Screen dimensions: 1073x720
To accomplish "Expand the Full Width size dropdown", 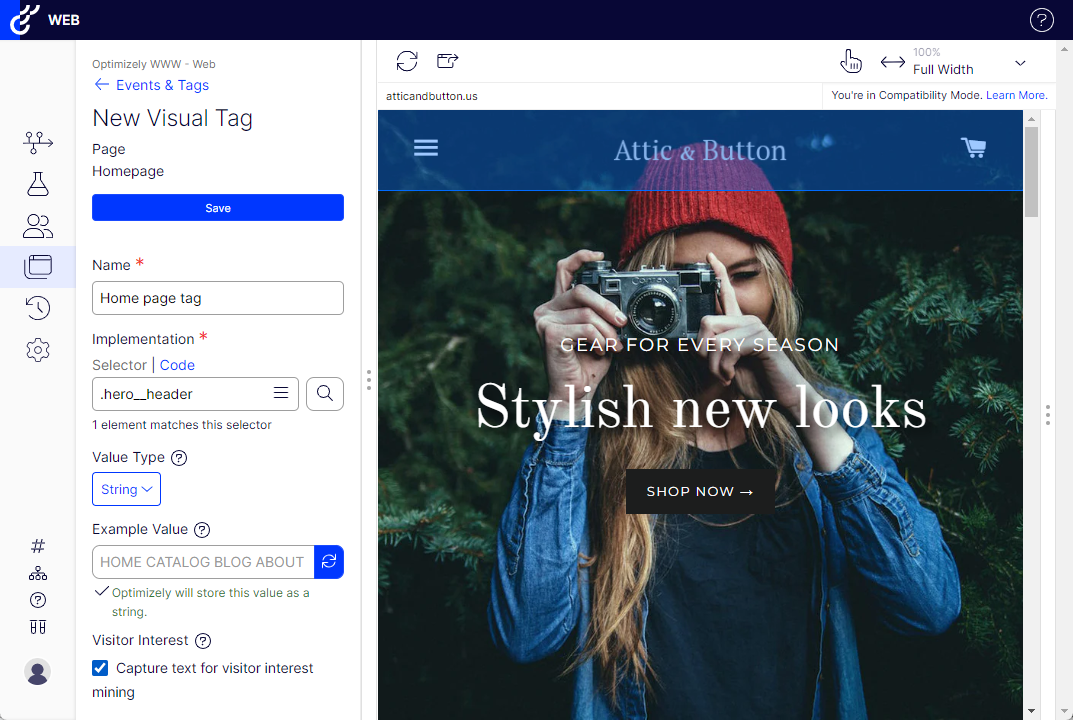I will (x=1020, y=63).
